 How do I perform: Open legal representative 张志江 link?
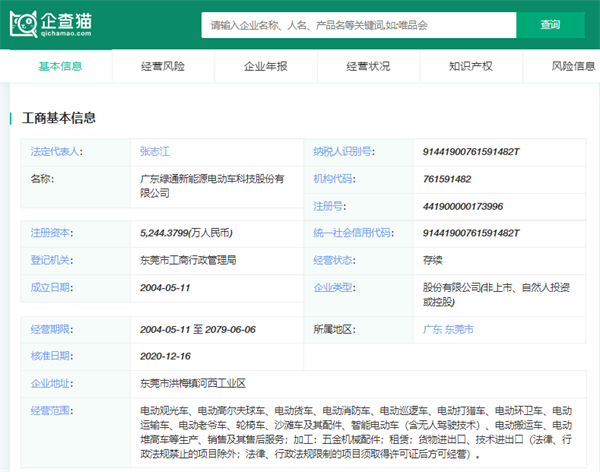point(155,152)
